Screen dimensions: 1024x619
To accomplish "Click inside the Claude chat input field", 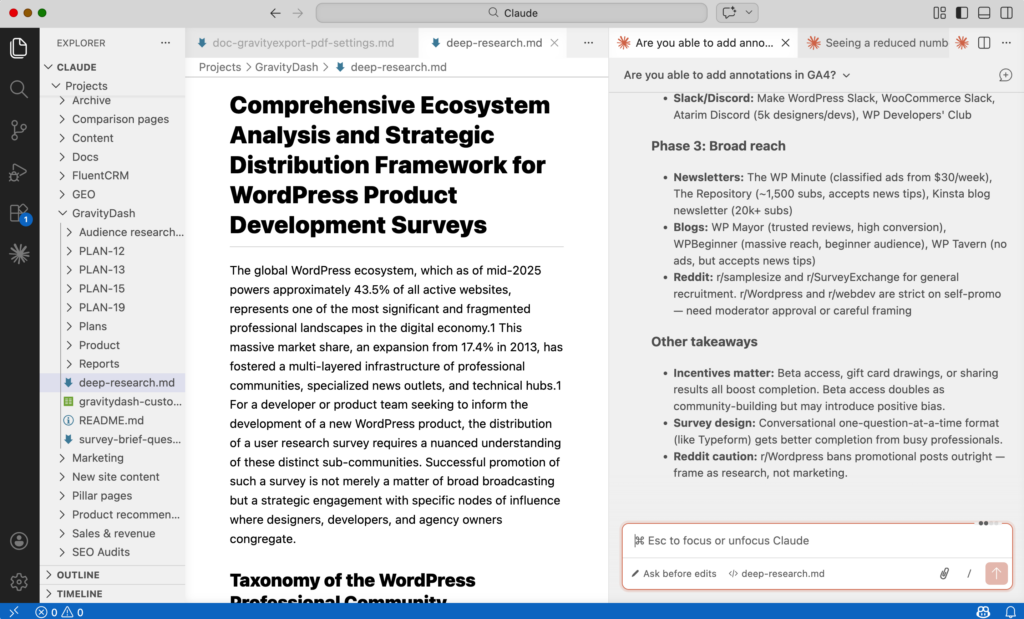I will (x=815, y=540).
